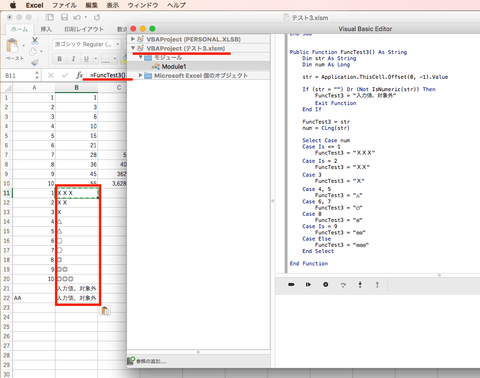Select column A header

pos(34,88)
